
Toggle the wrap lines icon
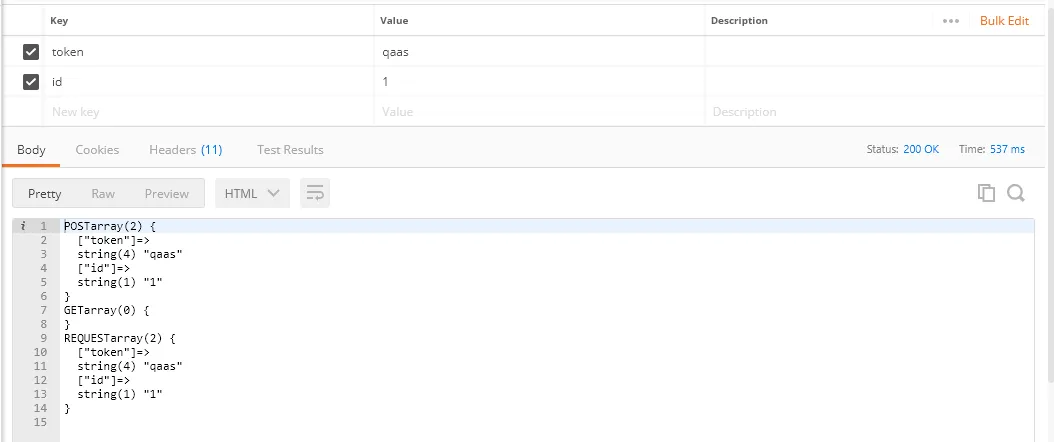pyautogui.click(x=316, y=193)
